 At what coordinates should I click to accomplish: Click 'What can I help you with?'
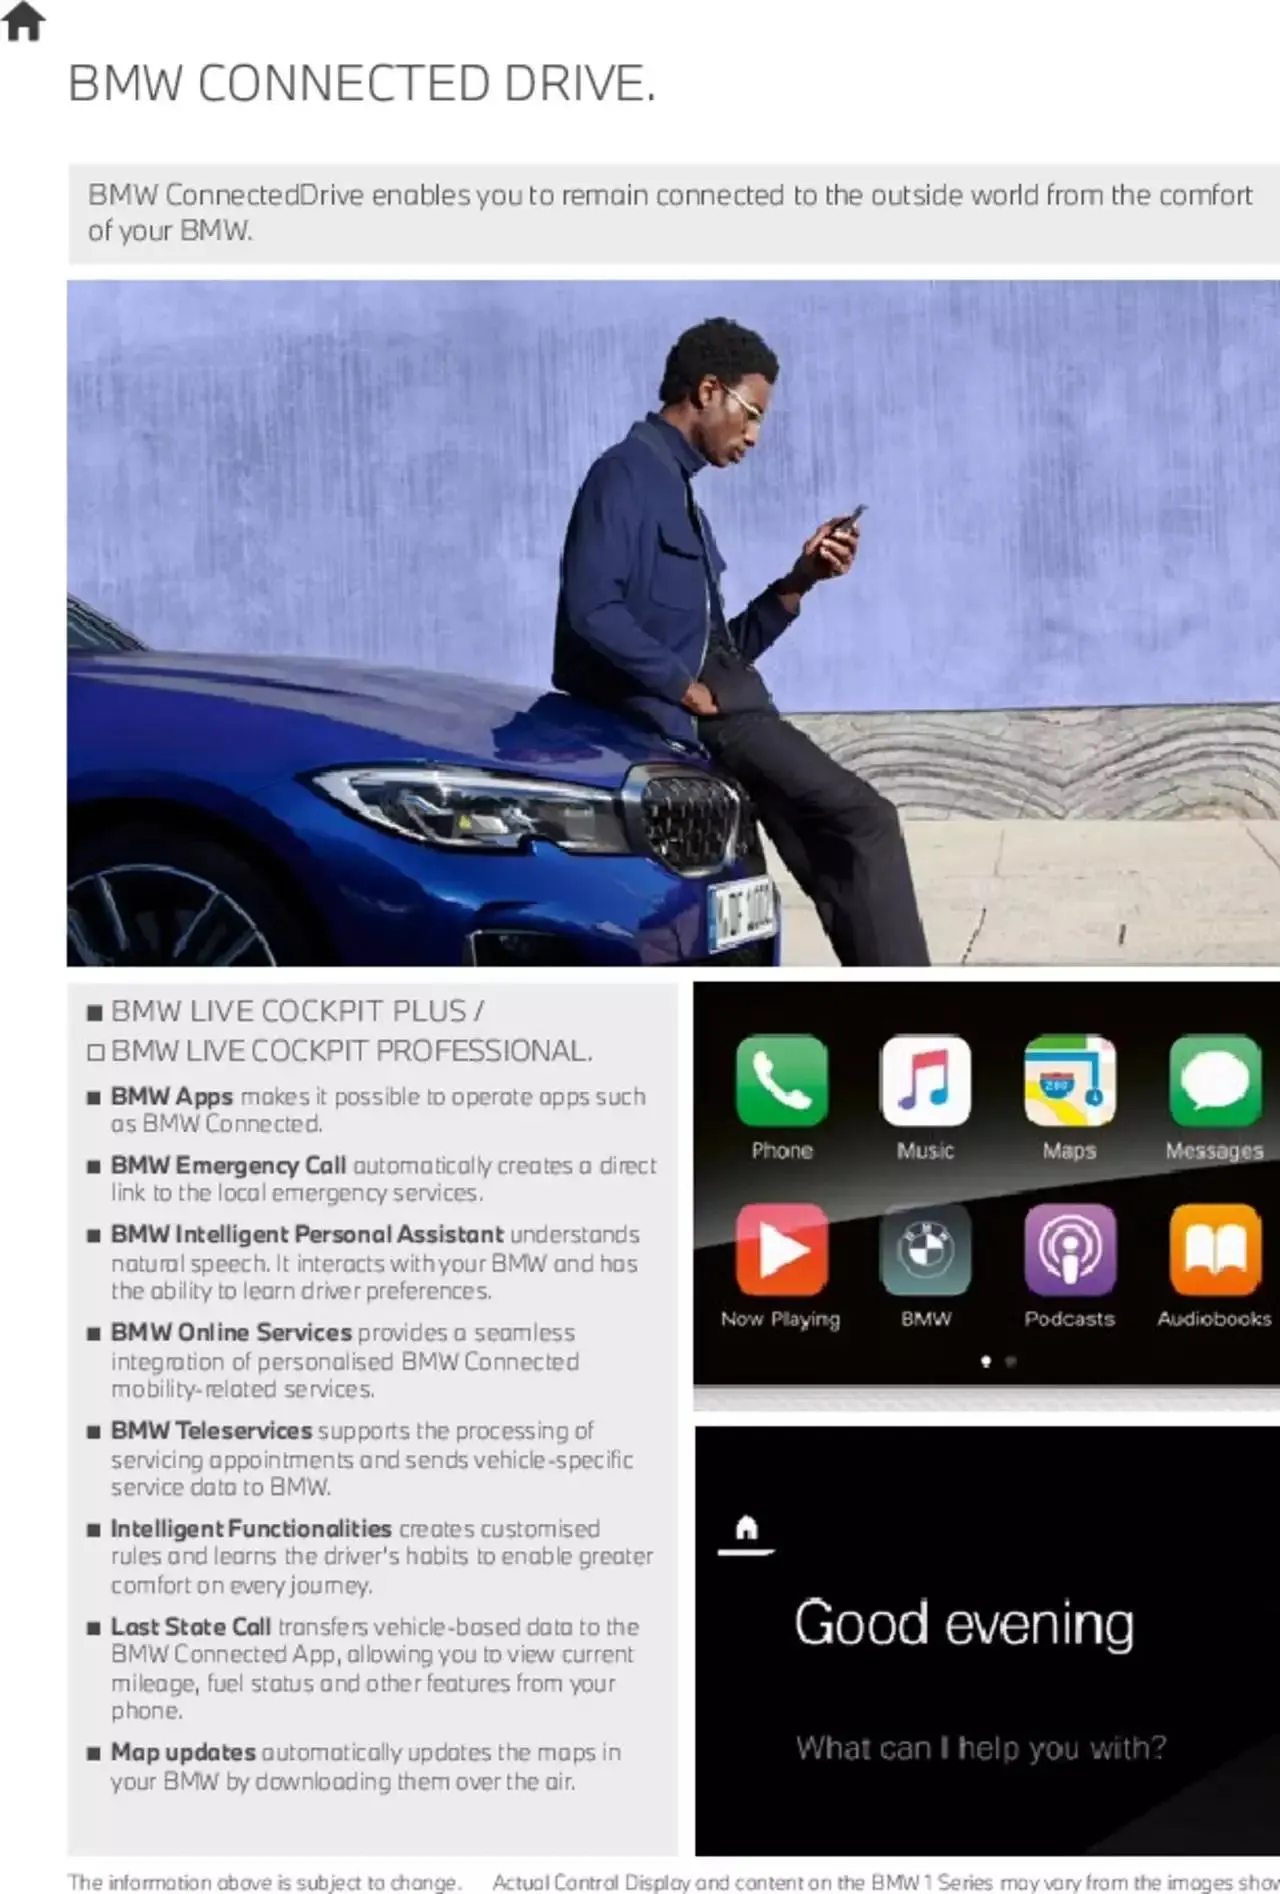(x=981, y=1747)
